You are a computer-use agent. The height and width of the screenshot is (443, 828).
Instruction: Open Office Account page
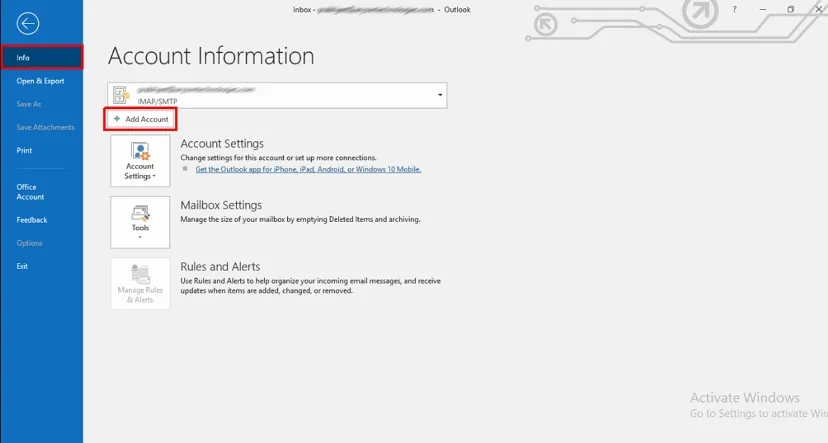point(30,192)
